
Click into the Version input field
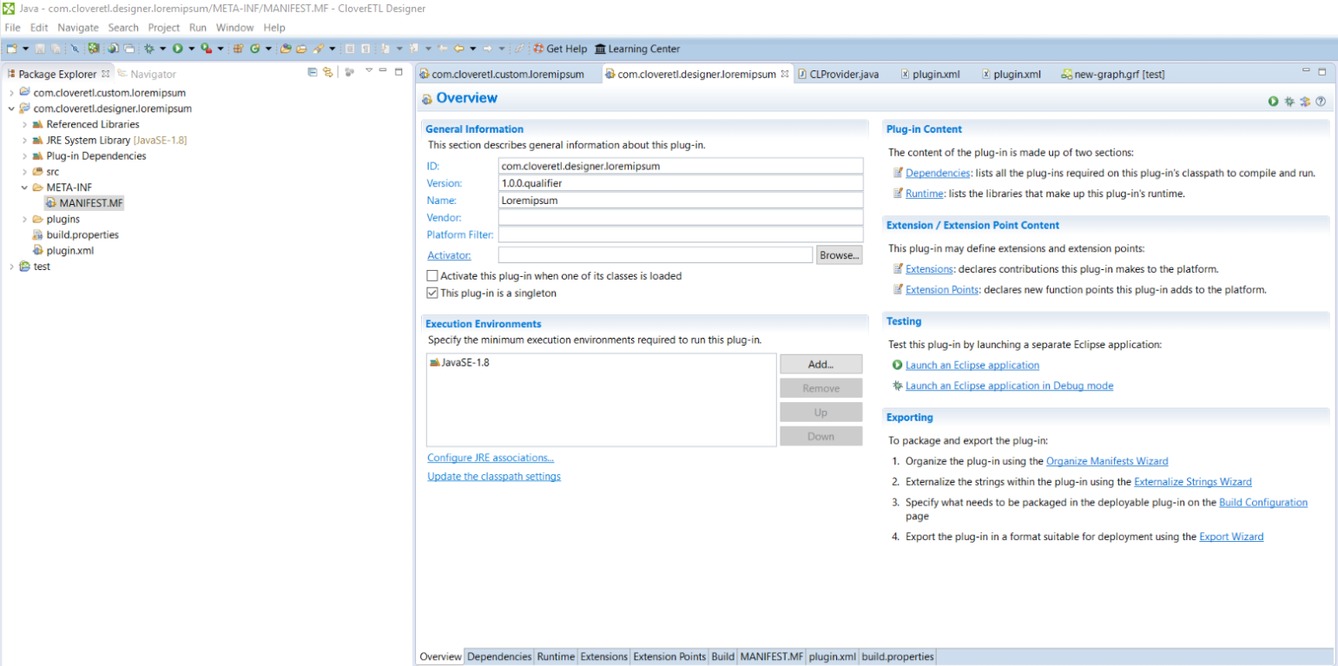pyautogui.click(x=680, y=183)
